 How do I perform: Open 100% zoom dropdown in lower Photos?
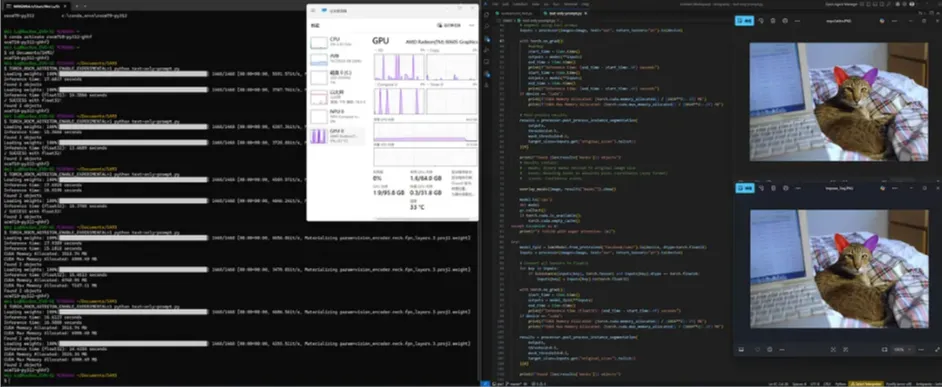902,350
